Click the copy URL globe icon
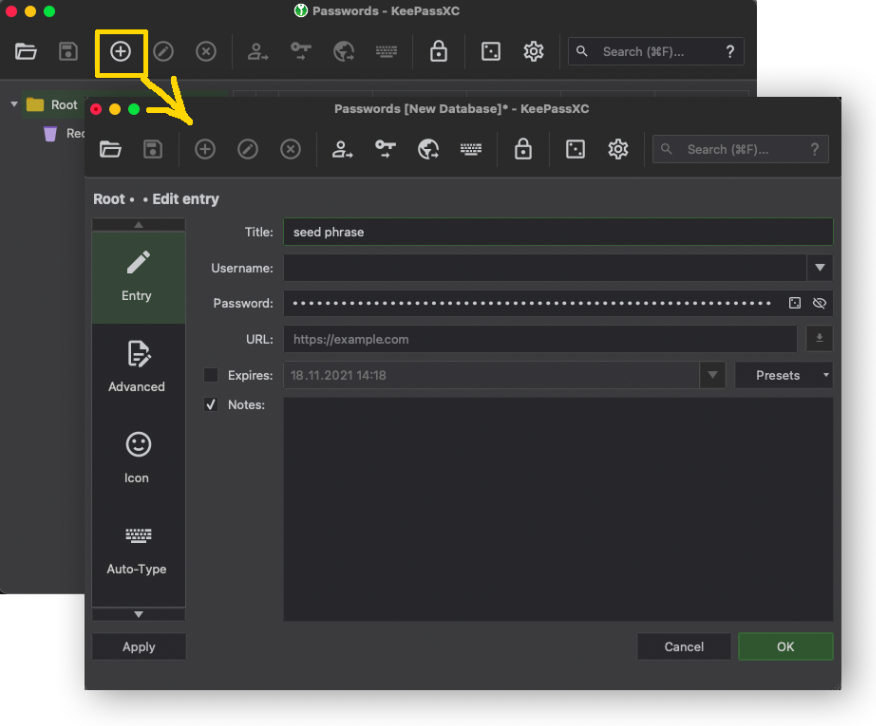The width and height of the screenshot is (876, 726). tap(429, 150)
